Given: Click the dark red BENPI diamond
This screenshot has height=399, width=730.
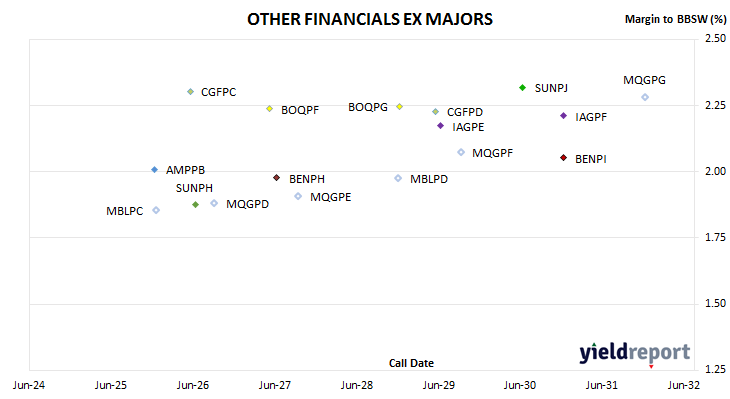Looking at the screenshot, I should pyautogui.click(x=563, y=158).
